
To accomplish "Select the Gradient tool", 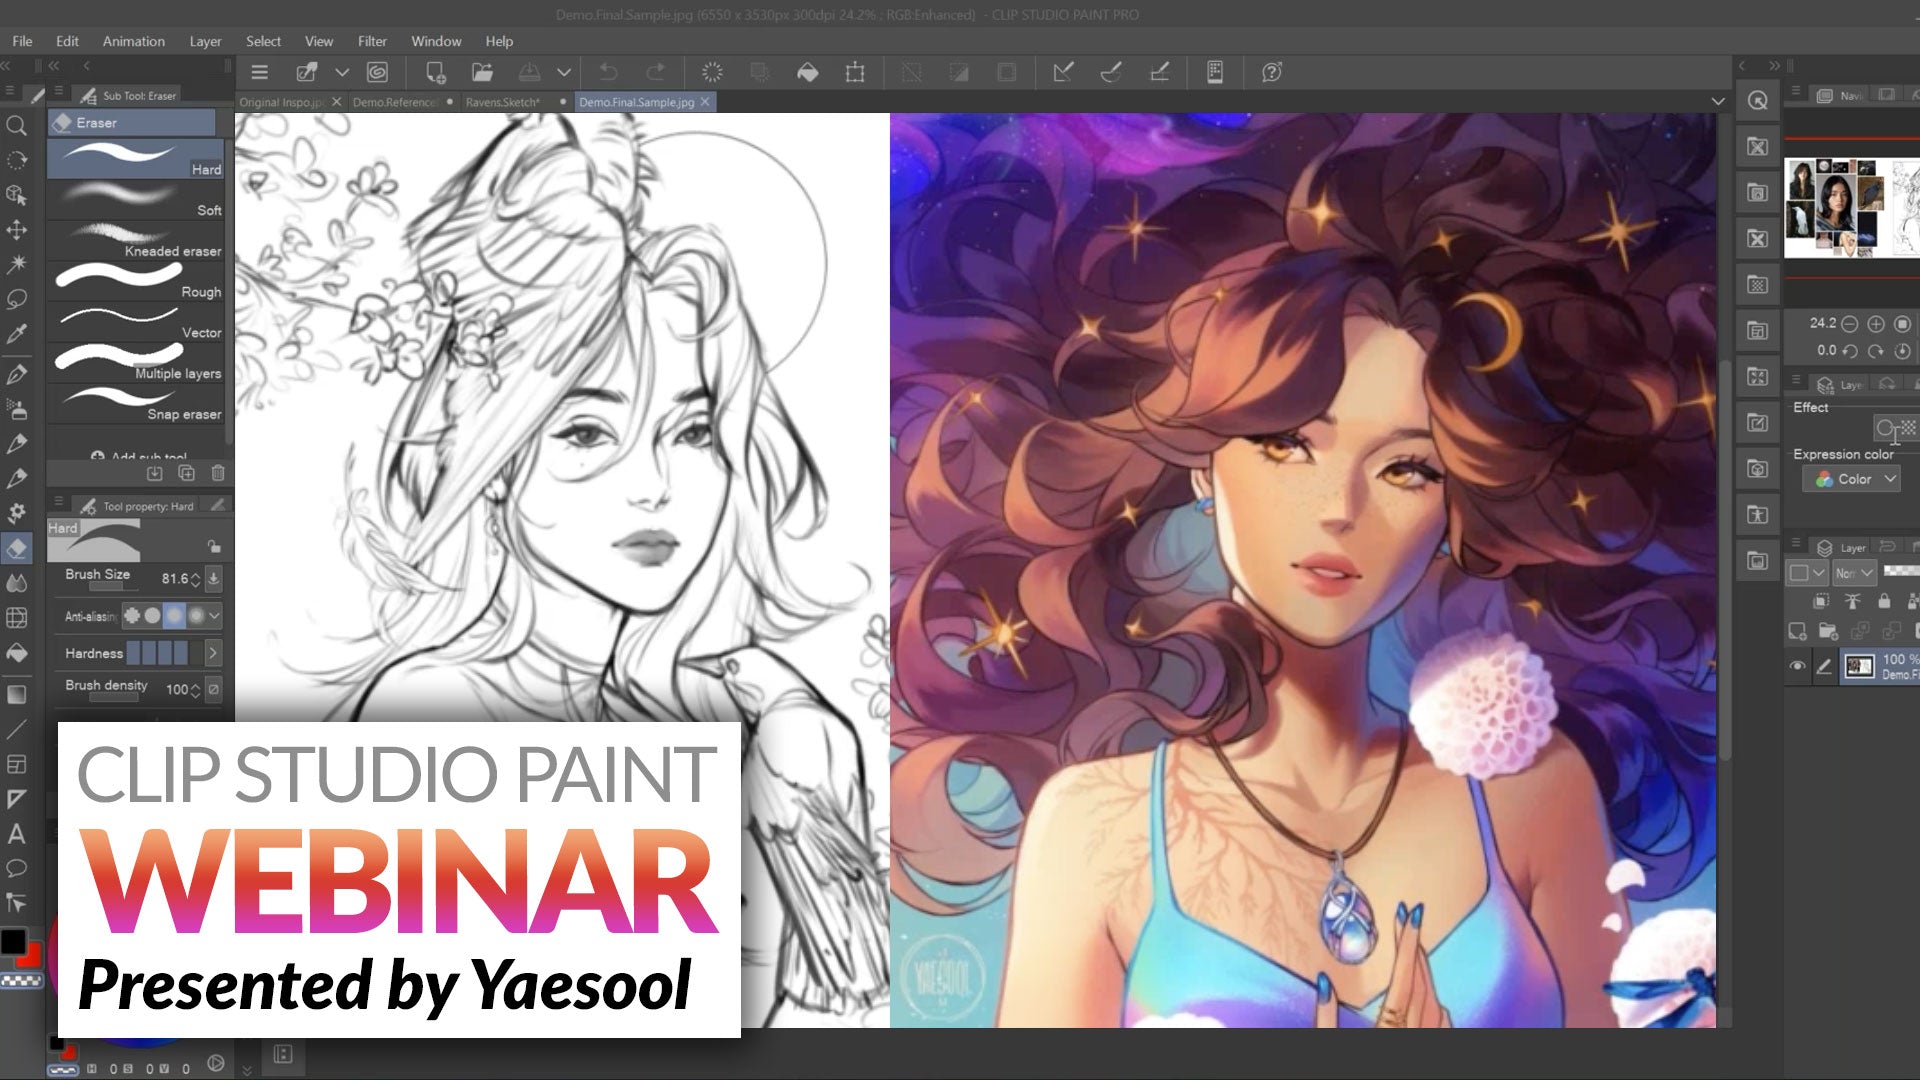I will 16,694.
